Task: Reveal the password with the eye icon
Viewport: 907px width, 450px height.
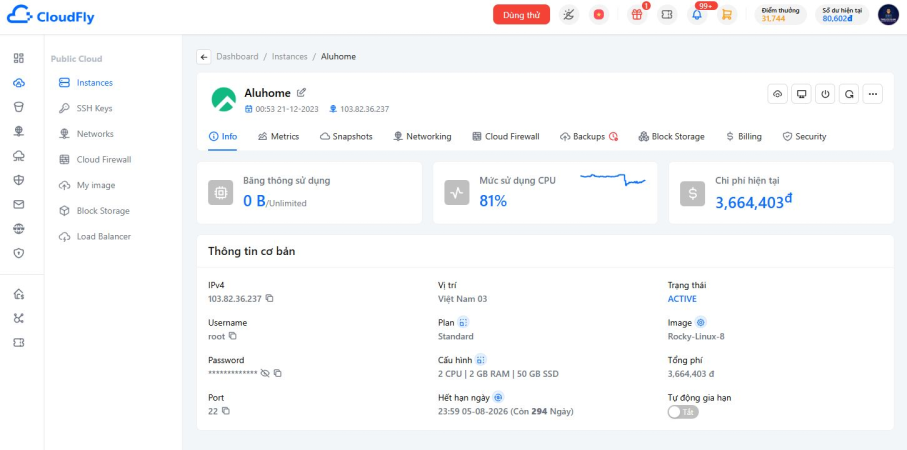Action: click(x=265, y=373)
